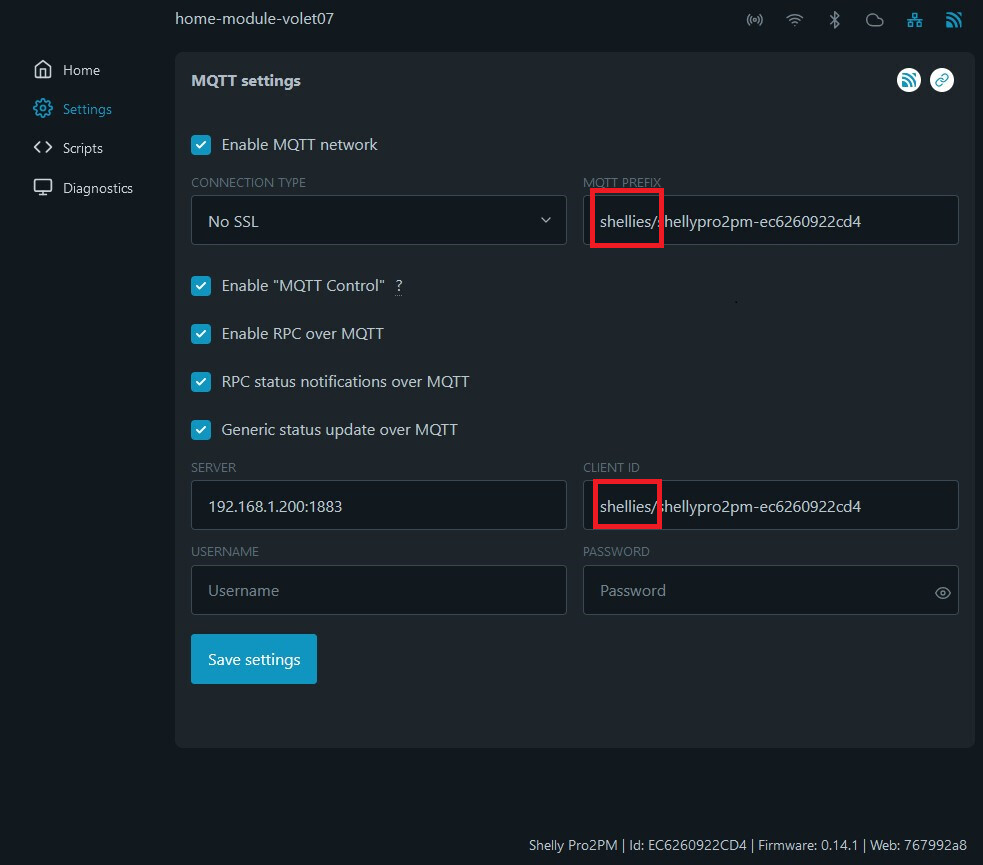Click the access point icon in top bar
This screenshot has height=865, width=983.
[754, 19]
